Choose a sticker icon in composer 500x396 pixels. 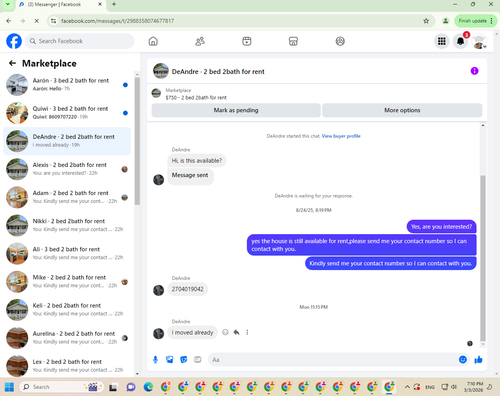[184, 360]
